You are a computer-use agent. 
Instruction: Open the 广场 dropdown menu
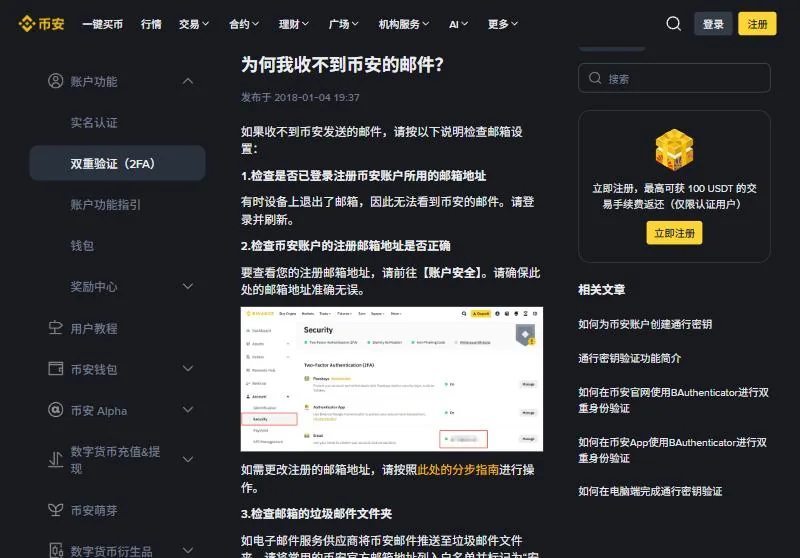pyautogui.click(x=343, y=24)
